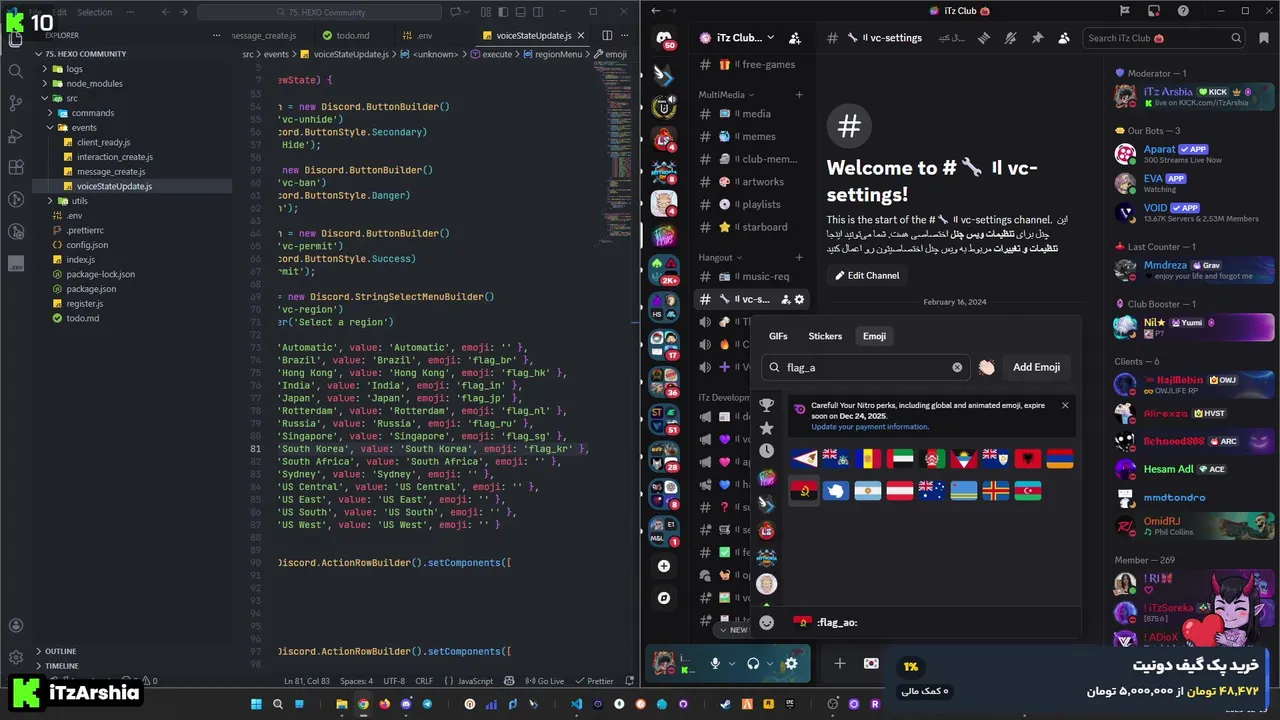The height and width of the screenshot is (720, 1280).
Task: Toggle microphone mute in Discord
Action: click(715, 663)
